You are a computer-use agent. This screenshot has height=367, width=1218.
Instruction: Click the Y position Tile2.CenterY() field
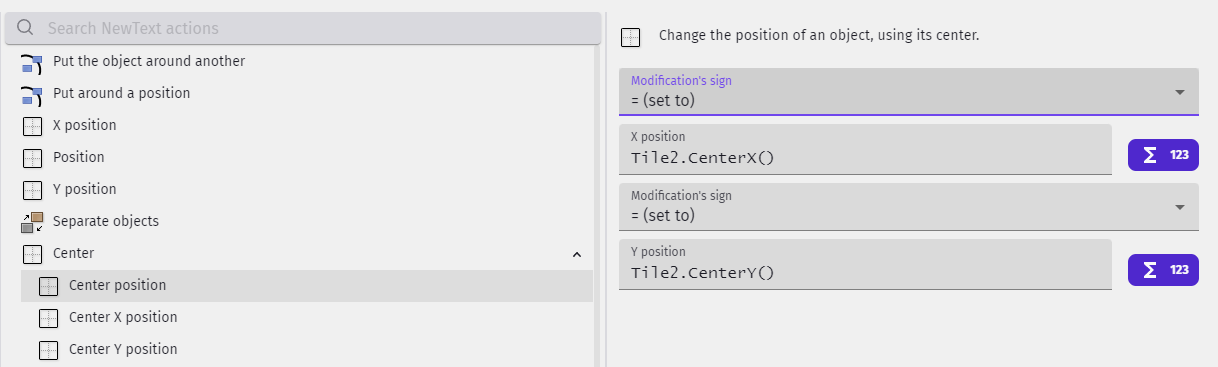tap(865, 265)
